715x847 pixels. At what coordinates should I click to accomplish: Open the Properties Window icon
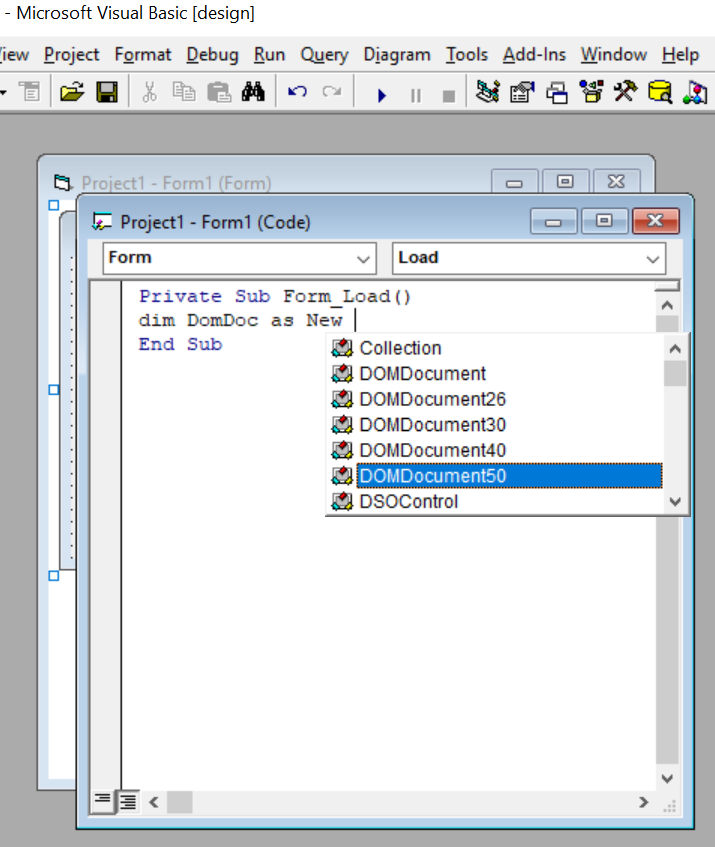tap(522, 92)
